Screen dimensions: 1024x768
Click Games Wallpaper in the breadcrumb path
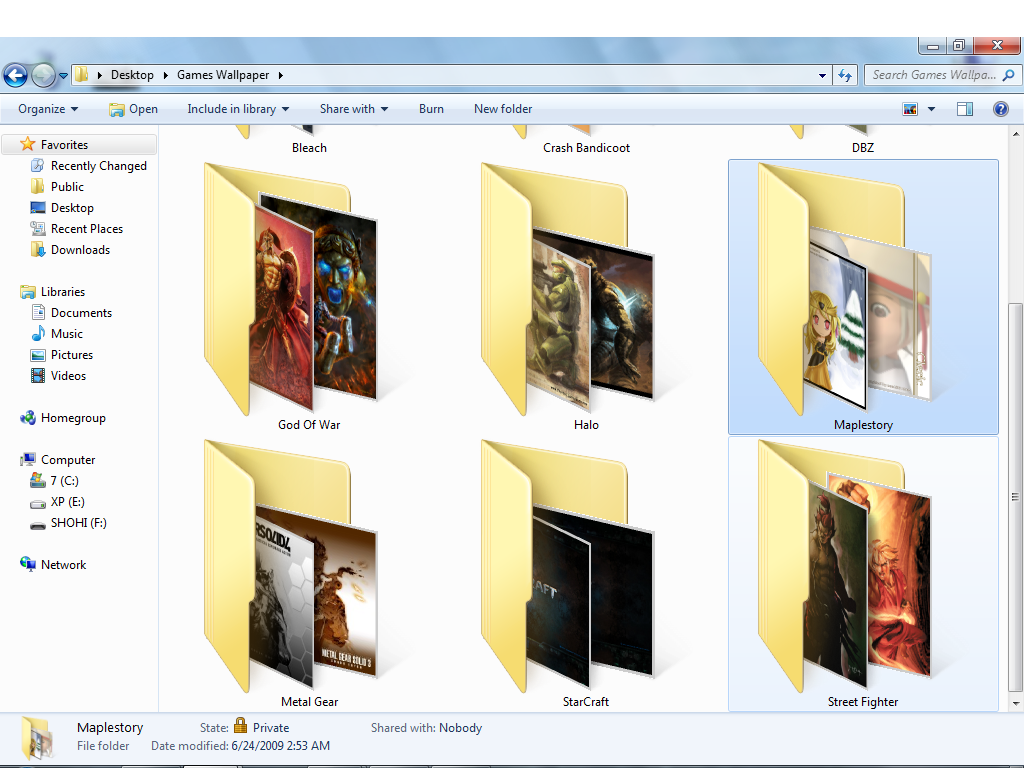point(222,74)
